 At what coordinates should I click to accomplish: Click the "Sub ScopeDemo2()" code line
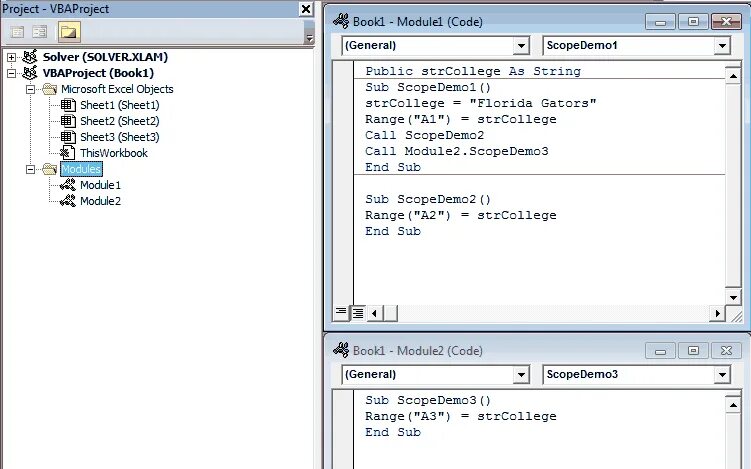[428, 199]
